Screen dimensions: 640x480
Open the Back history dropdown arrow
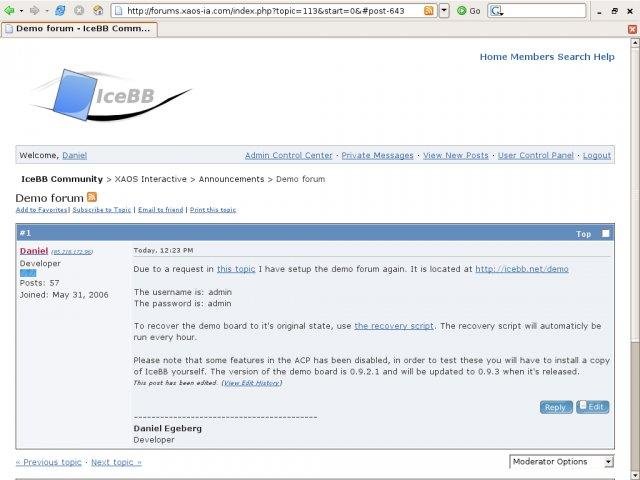pos(21,11)
